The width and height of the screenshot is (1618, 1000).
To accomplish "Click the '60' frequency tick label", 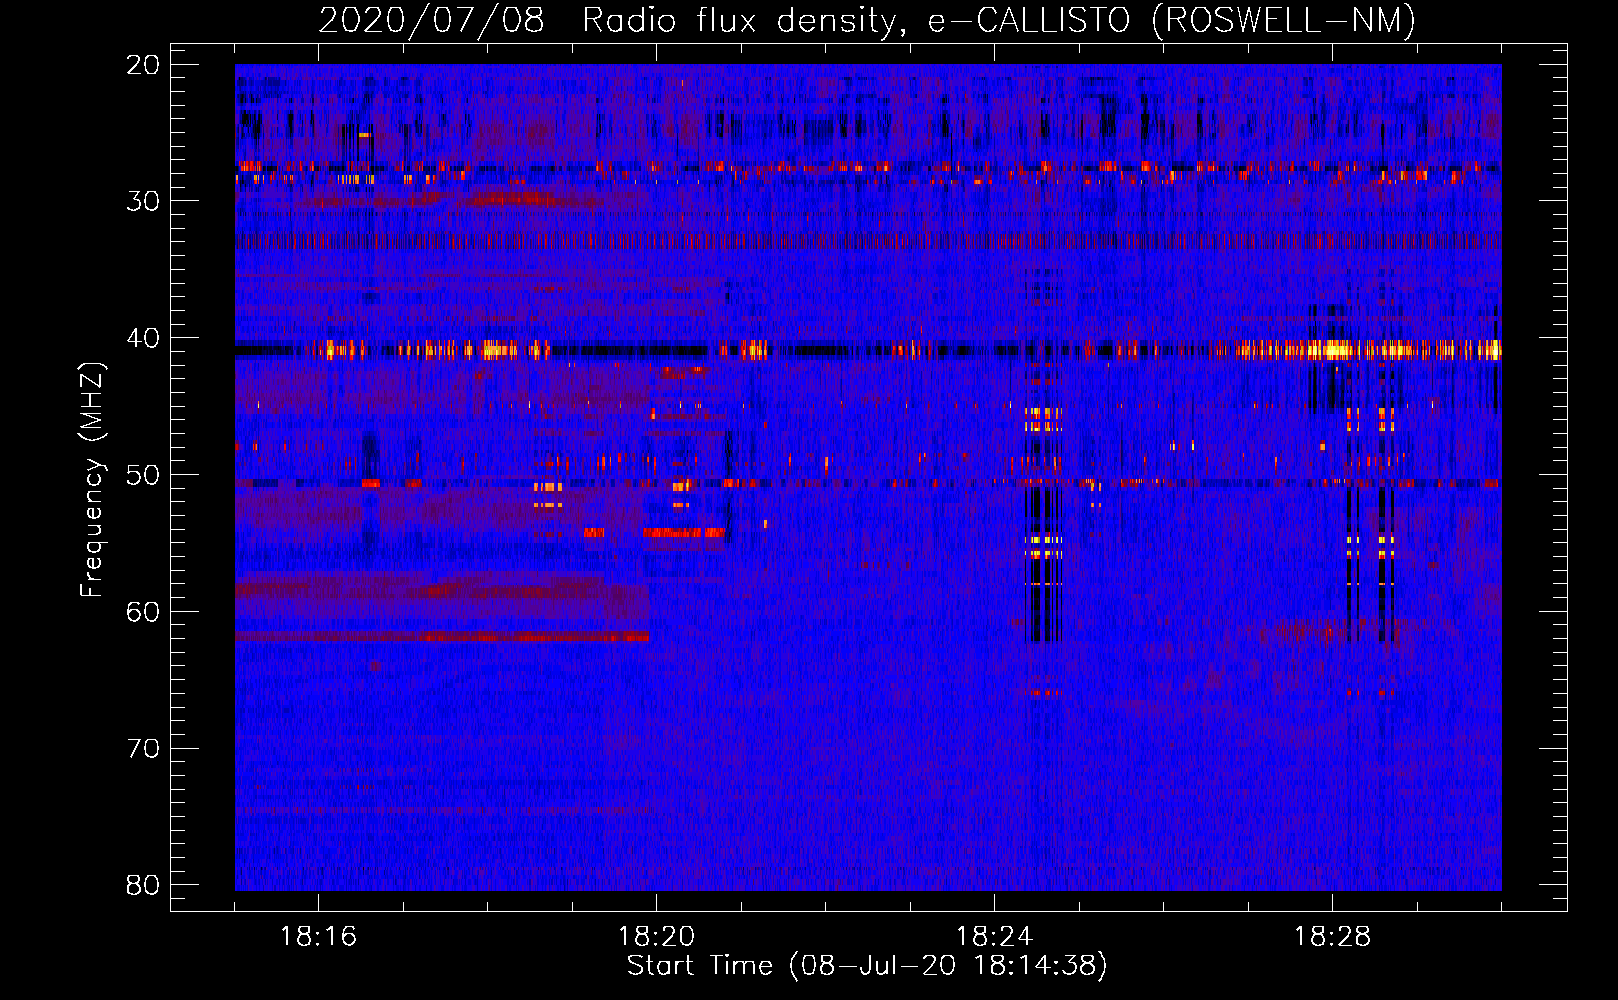I will 143,612.
